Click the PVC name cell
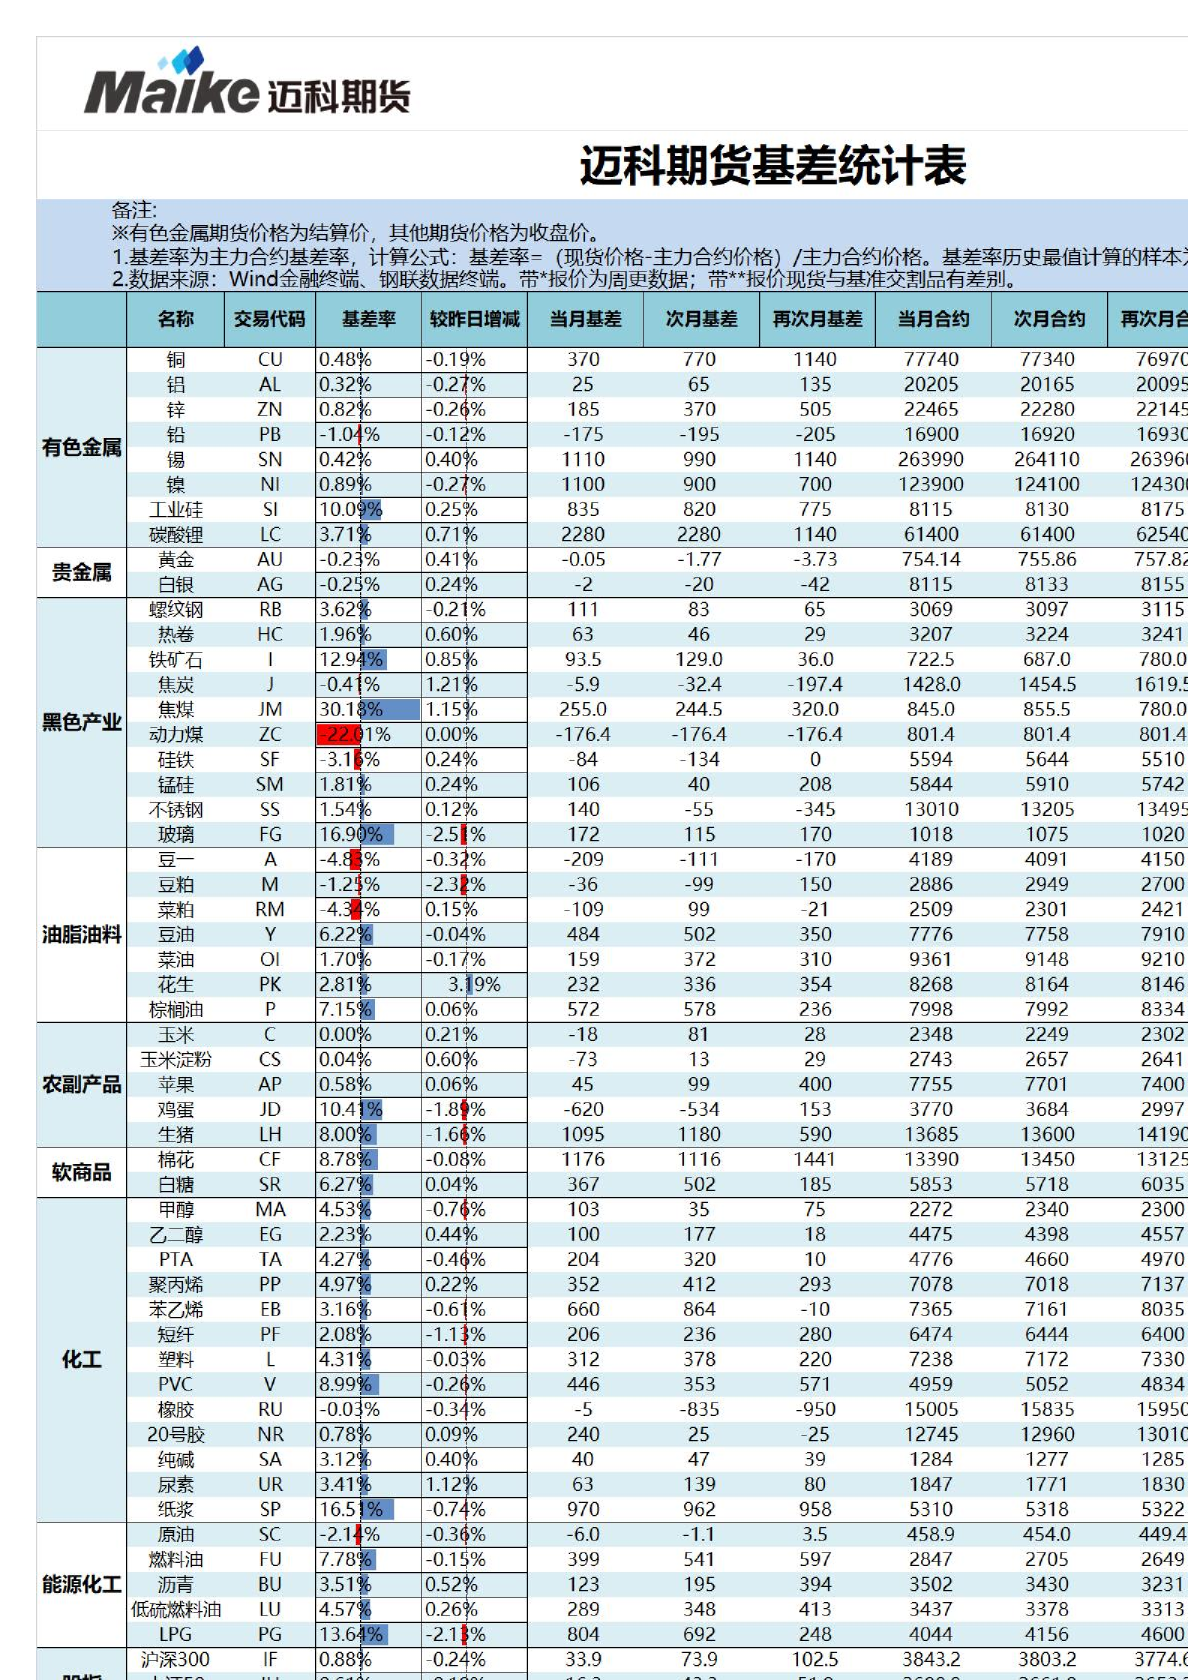 [x=176, y=1385]
